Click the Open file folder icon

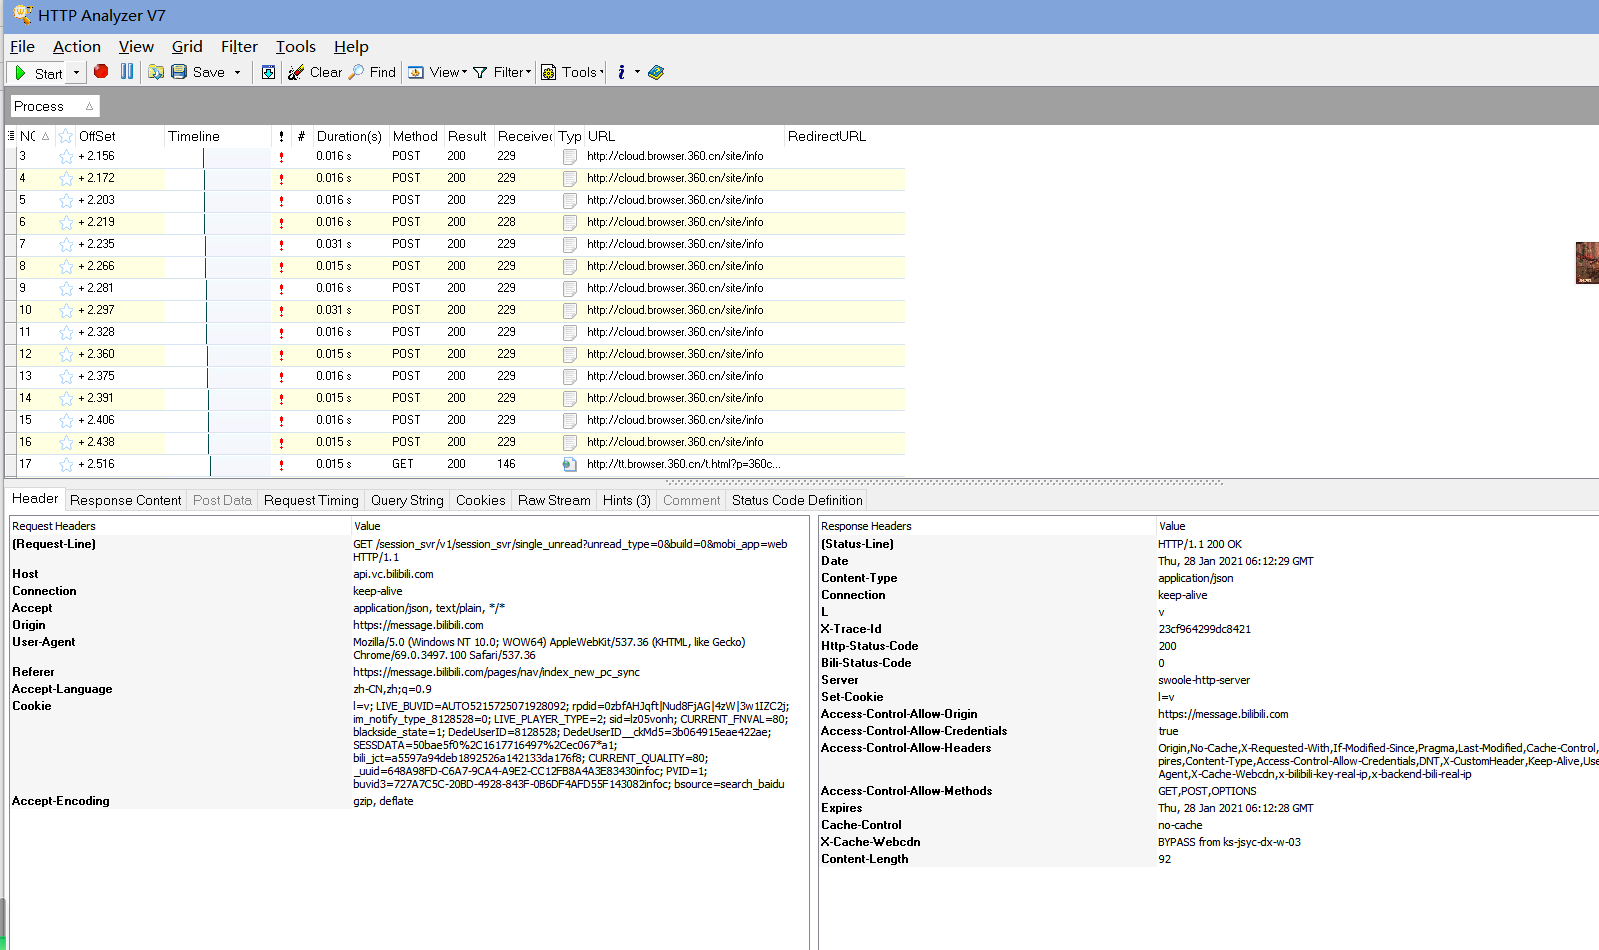156,72
